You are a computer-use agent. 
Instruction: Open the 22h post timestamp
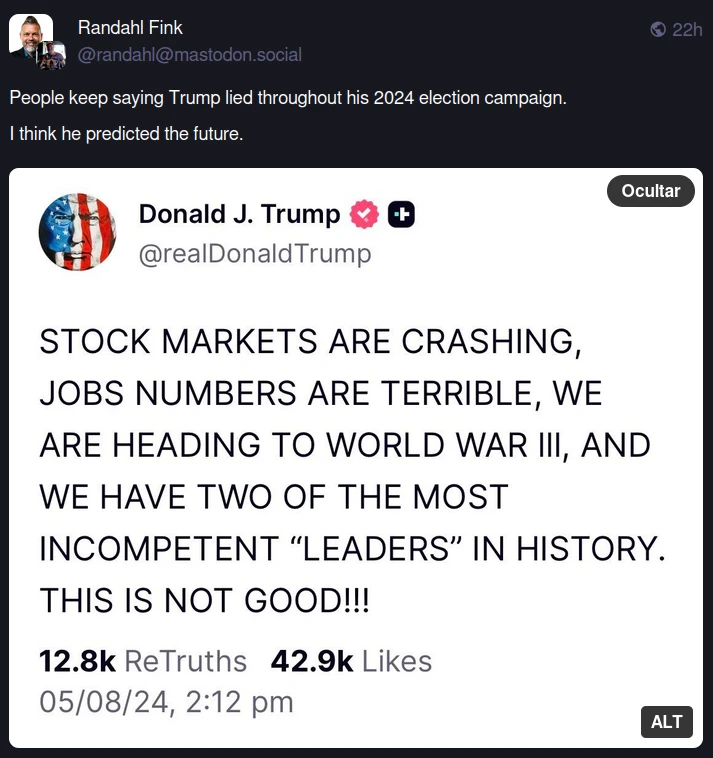click(x=687, y=30)
